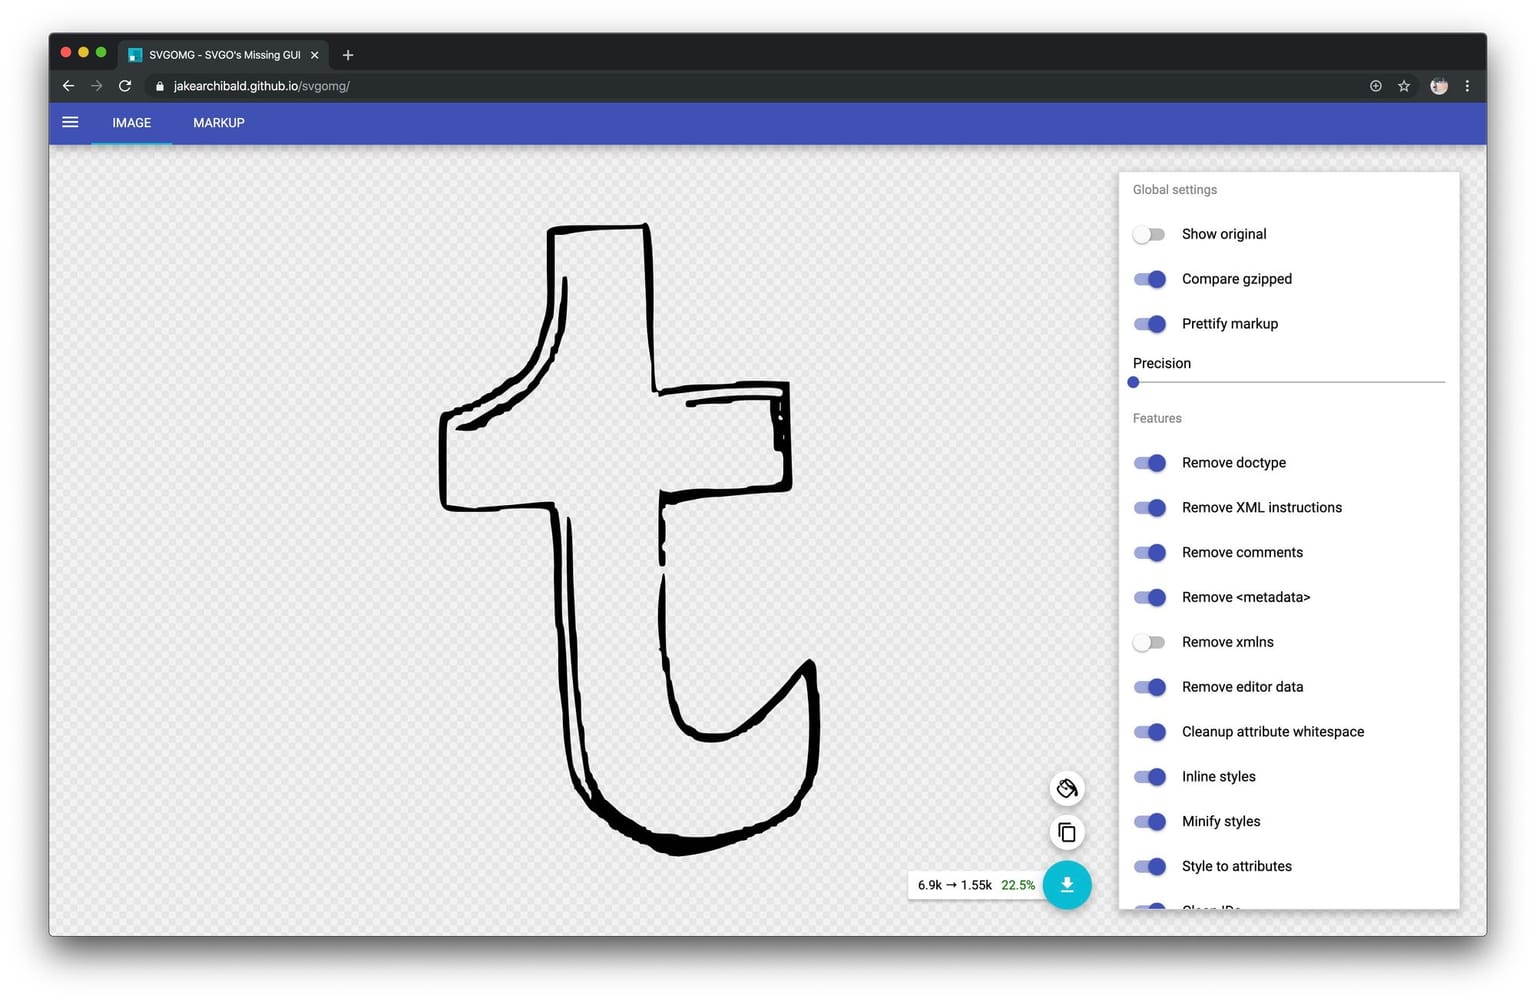
Task: Click the address bar URL
Action: pos(261,86)
